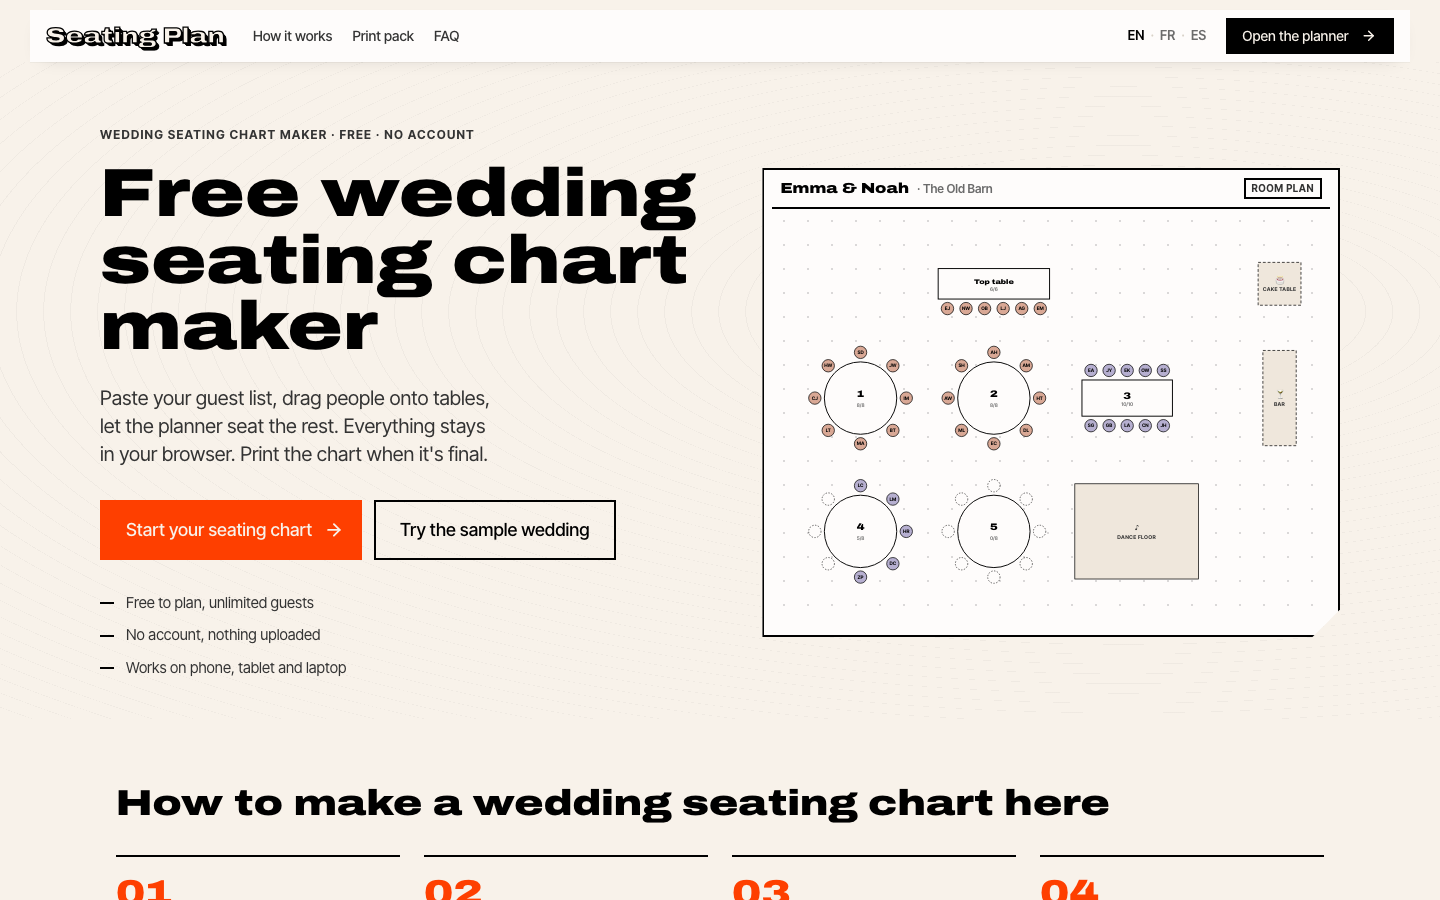
Task: Select EN language option
Action: tap(1136, 35)
